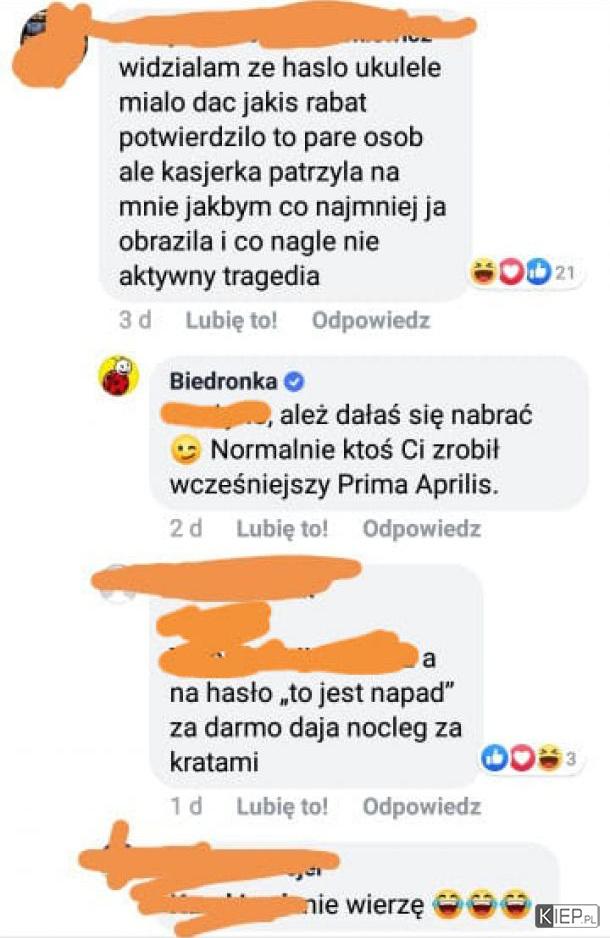
Task: Click the thumbs-up reaction beside count 21
Action: point(538,273)
